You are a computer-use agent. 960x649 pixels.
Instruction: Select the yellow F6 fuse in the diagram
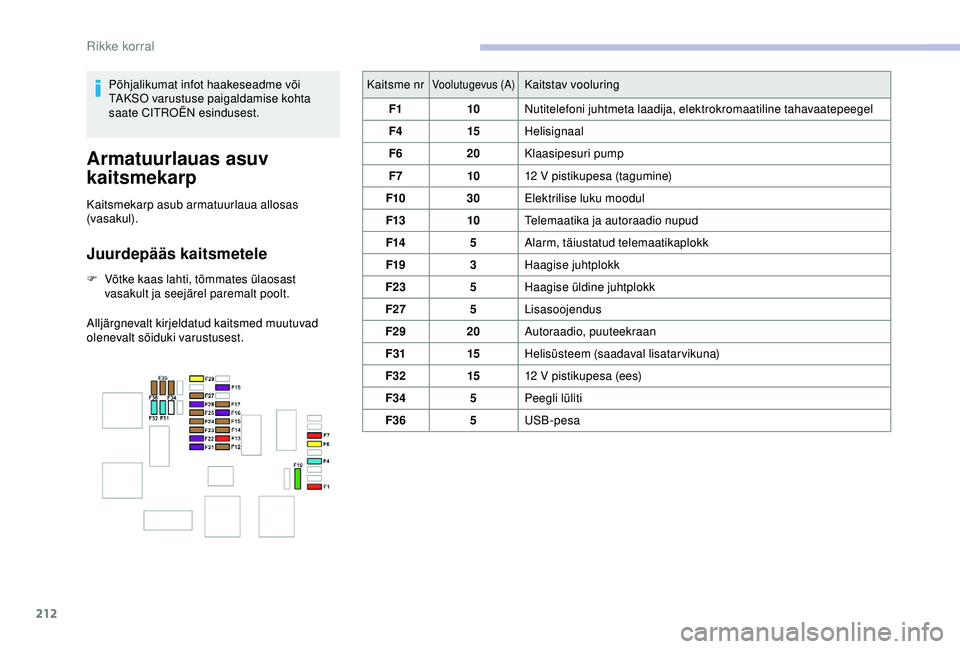point(315,444)
